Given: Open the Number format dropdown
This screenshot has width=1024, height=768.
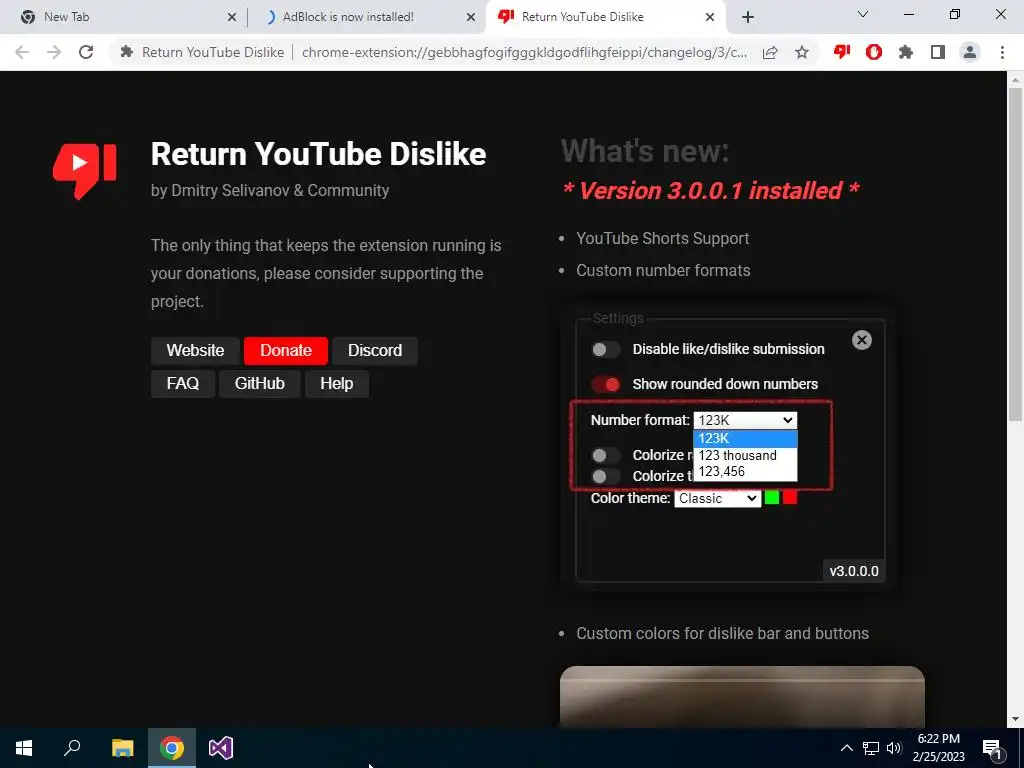Looking at the screenshot, I should pos(745,421).
